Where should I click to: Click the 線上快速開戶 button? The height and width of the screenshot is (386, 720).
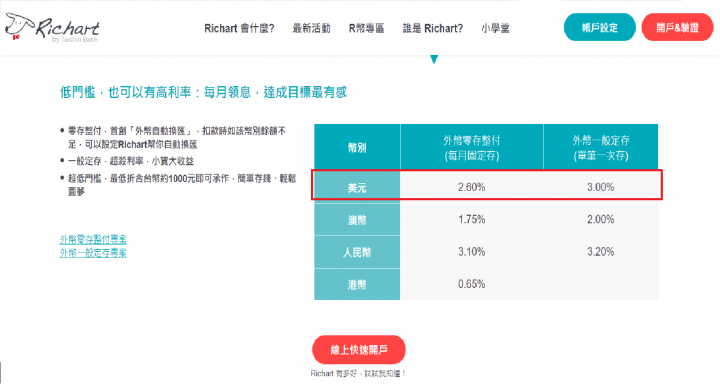point(359,350)
